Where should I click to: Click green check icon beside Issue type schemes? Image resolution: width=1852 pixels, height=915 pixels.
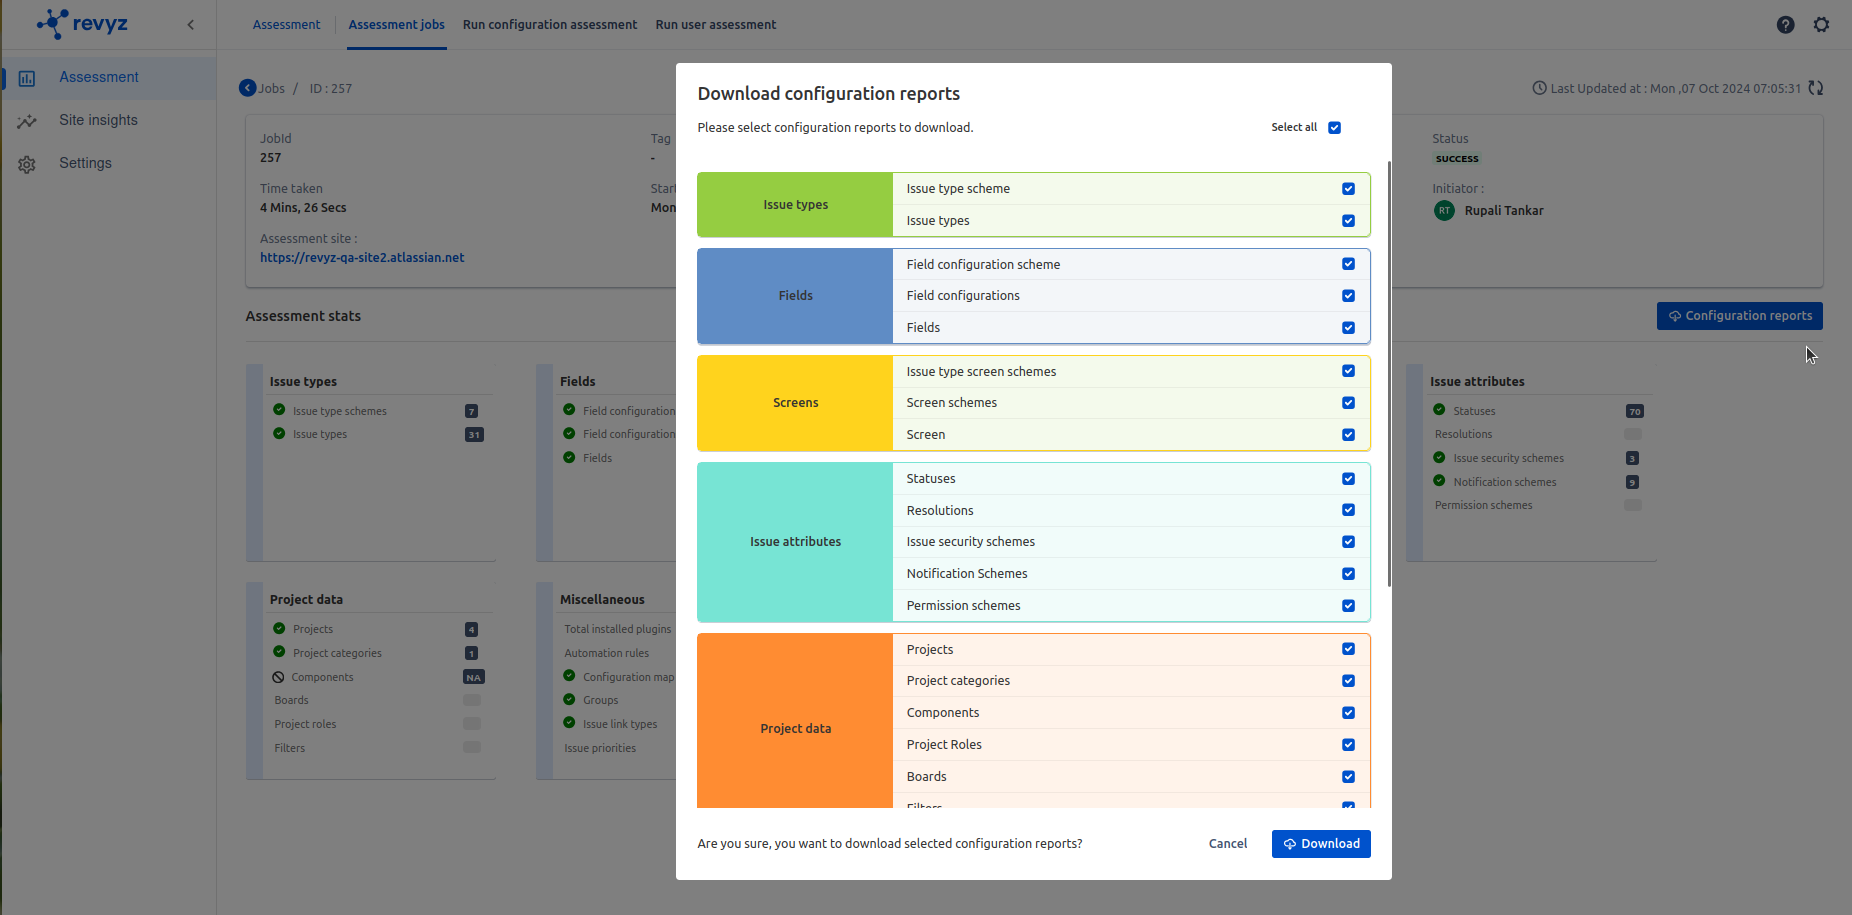(279, 410)
